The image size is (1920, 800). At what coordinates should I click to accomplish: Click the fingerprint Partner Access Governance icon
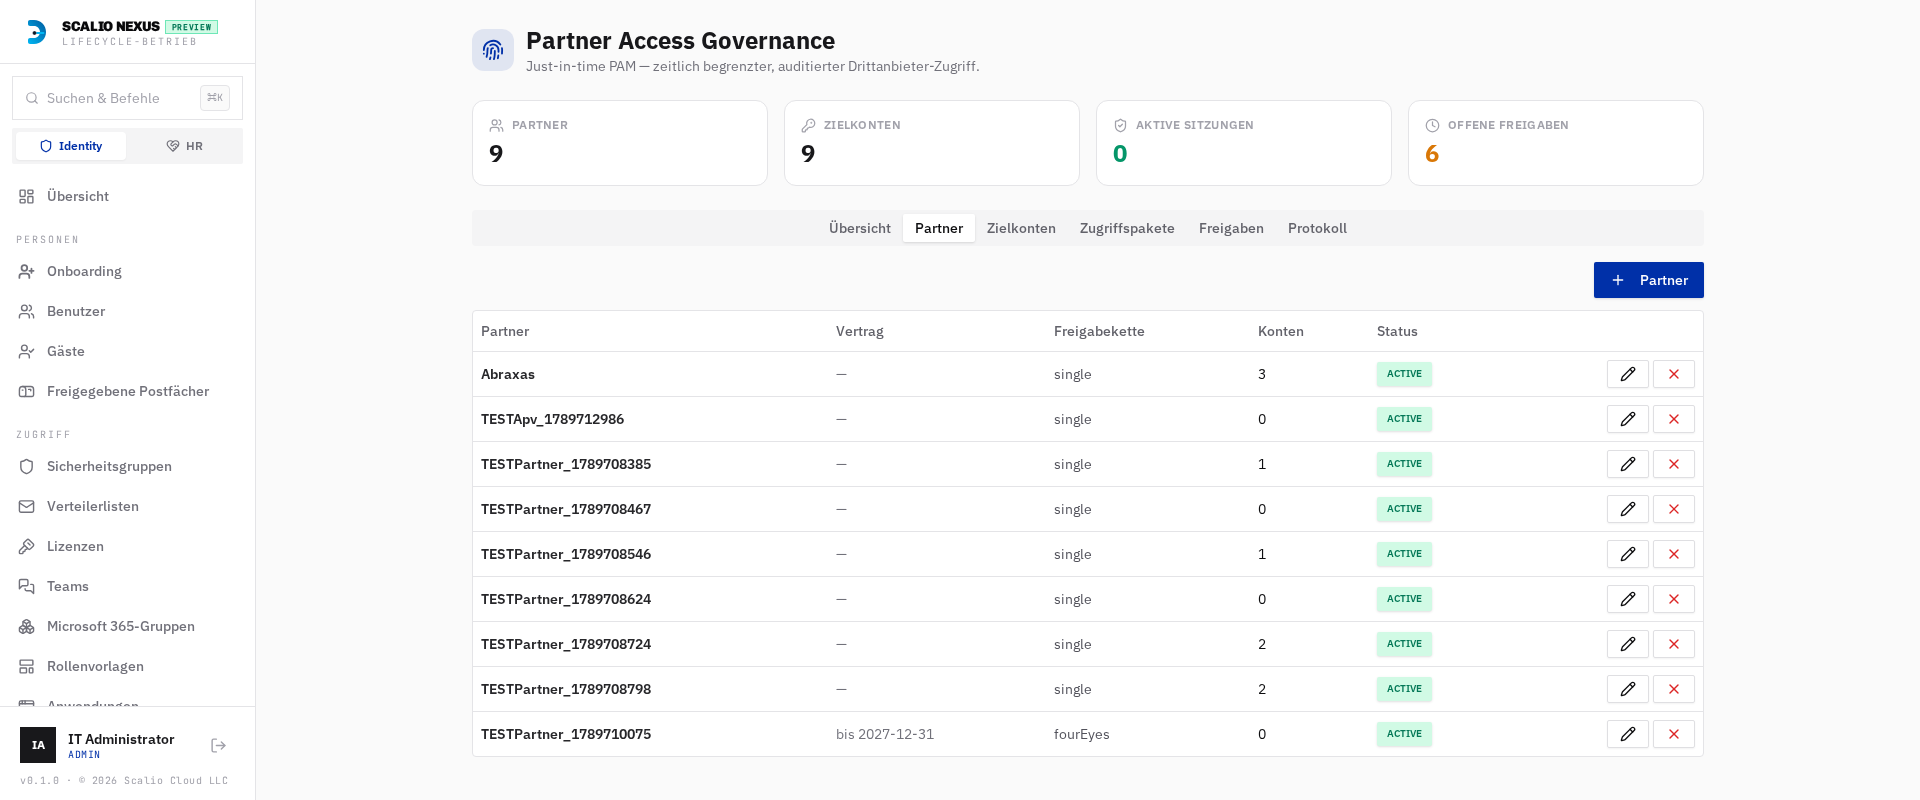(x=493, y=50)
